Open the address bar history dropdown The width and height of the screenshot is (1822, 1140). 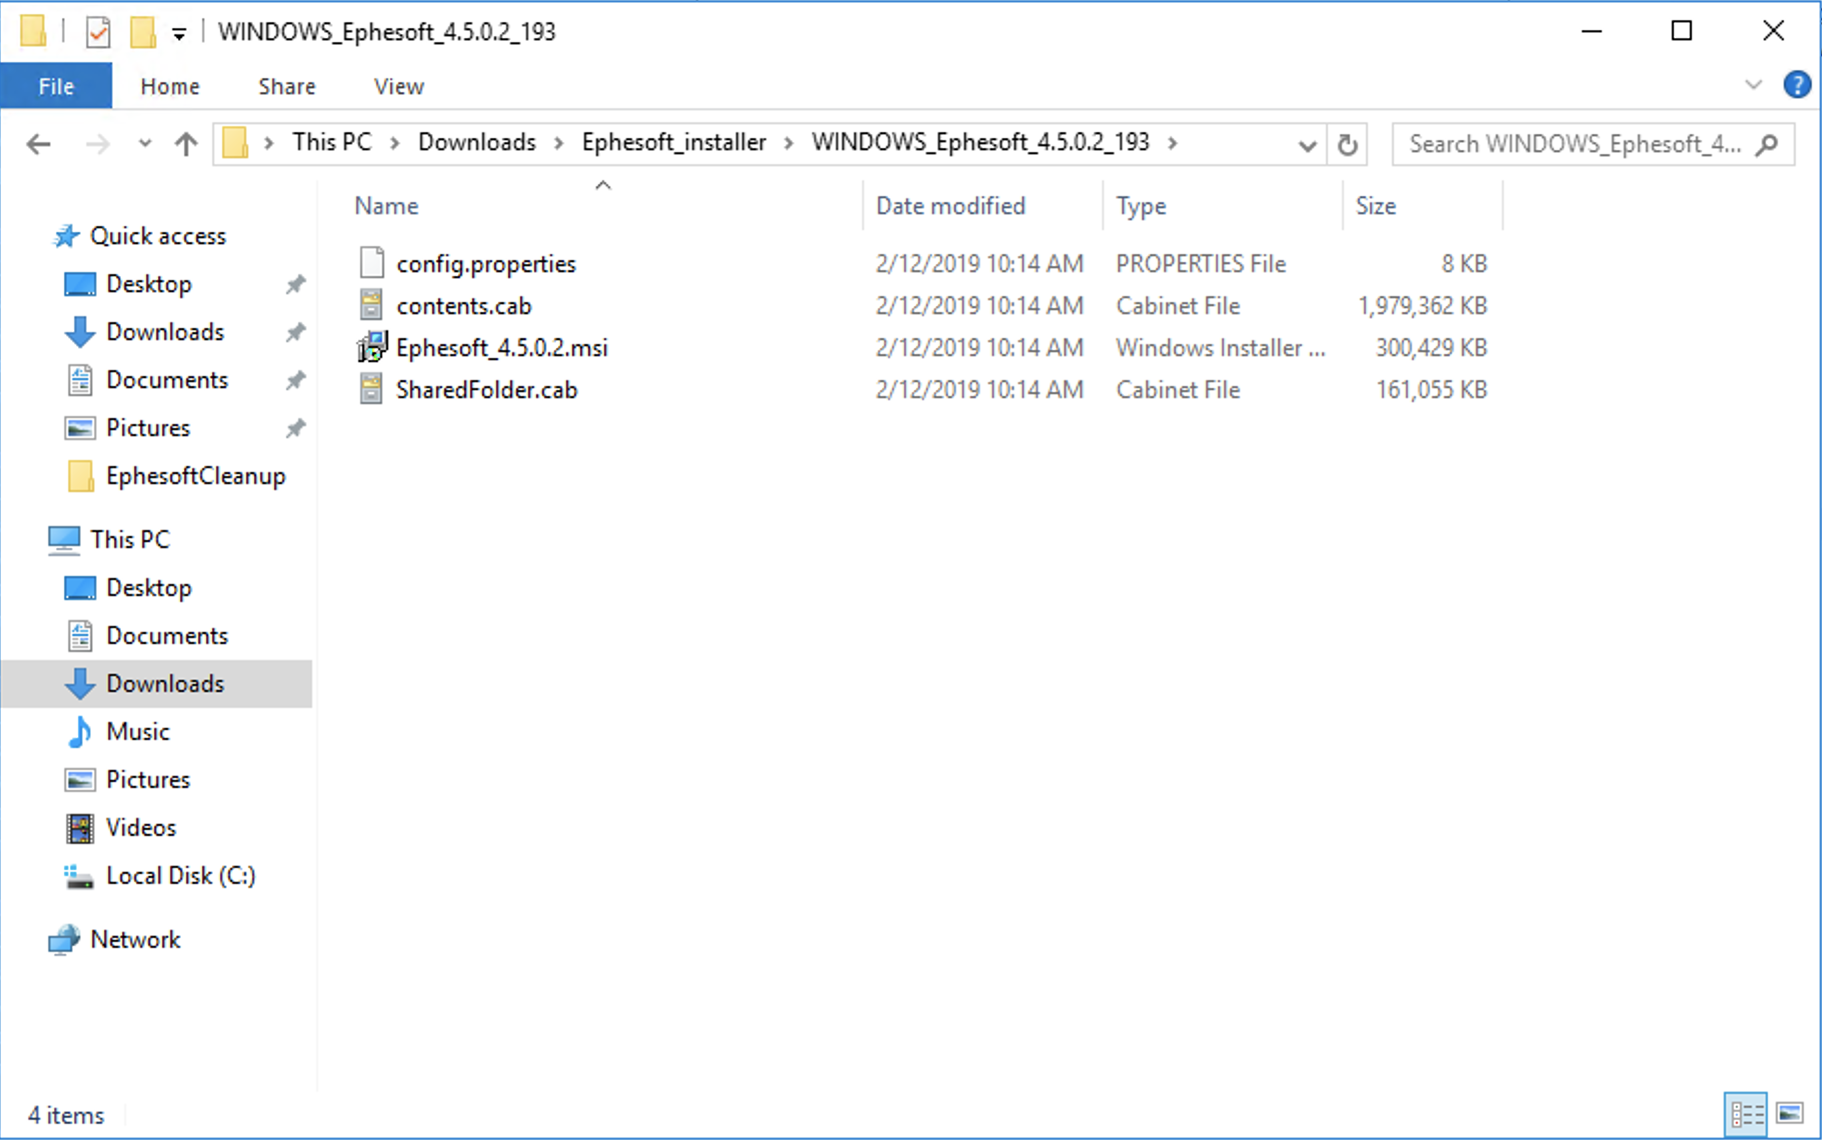click(1306, 146)
